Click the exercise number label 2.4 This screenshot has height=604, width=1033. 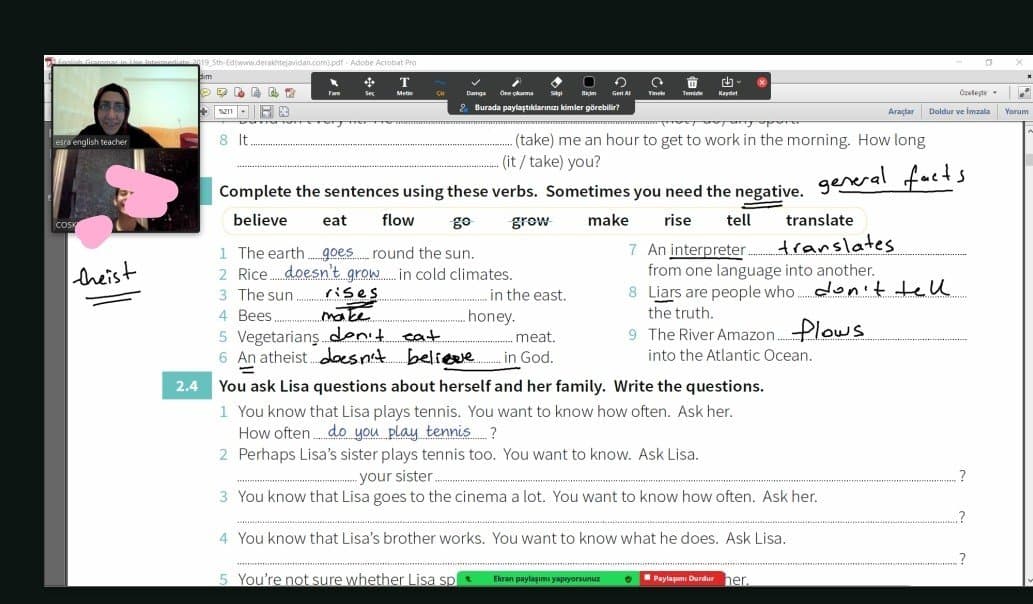pyautogui.click(x=187, y=386)
